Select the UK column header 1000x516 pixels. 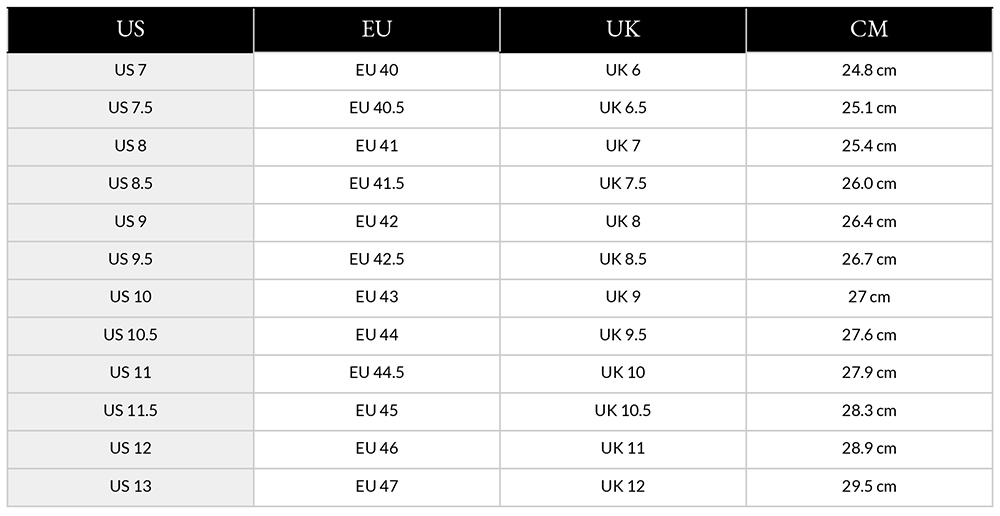pyautogui.click(x=623, y=29)
